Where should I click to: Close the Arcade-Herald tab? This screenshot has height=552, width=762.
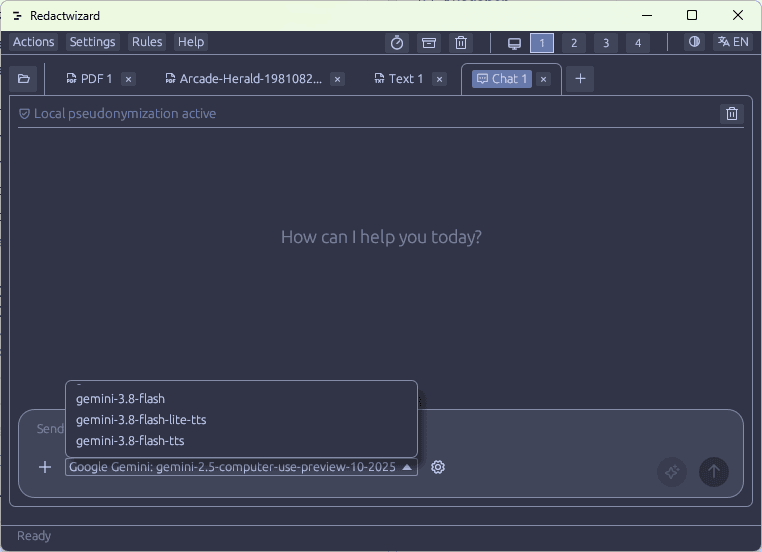point(337,79)
